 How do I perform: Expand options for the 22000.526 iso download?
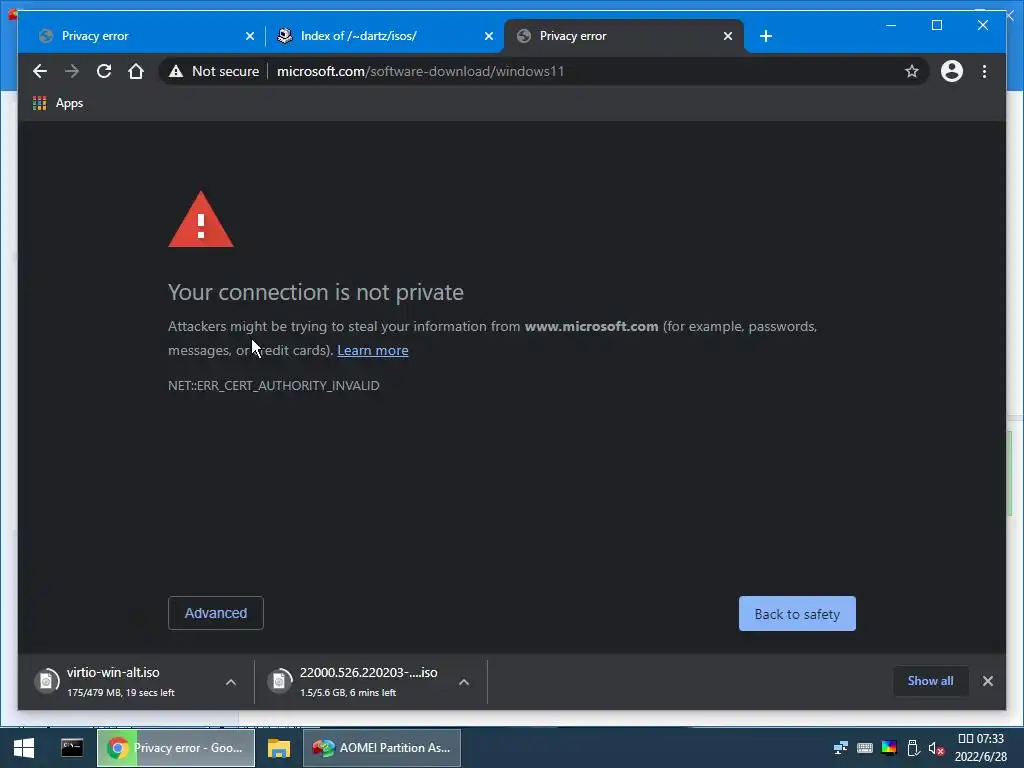click(464, 682)
